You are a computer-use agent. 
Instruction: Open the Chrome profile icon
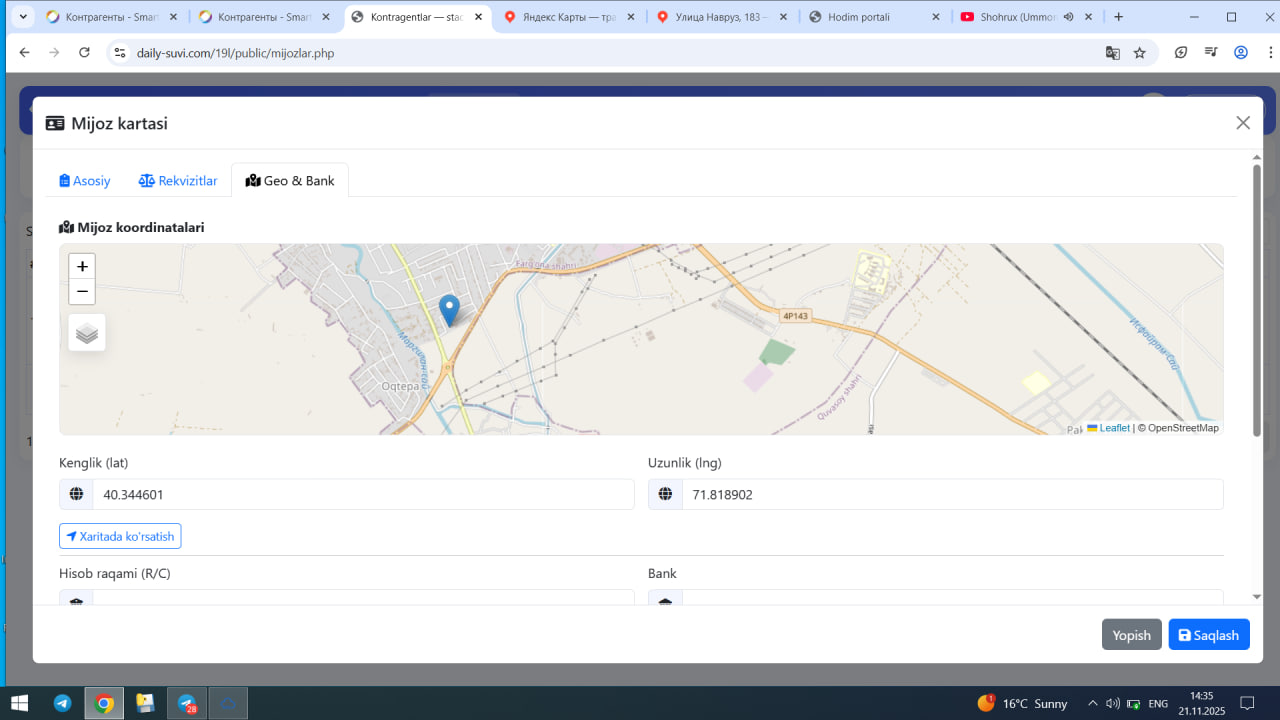[1241, 53]
